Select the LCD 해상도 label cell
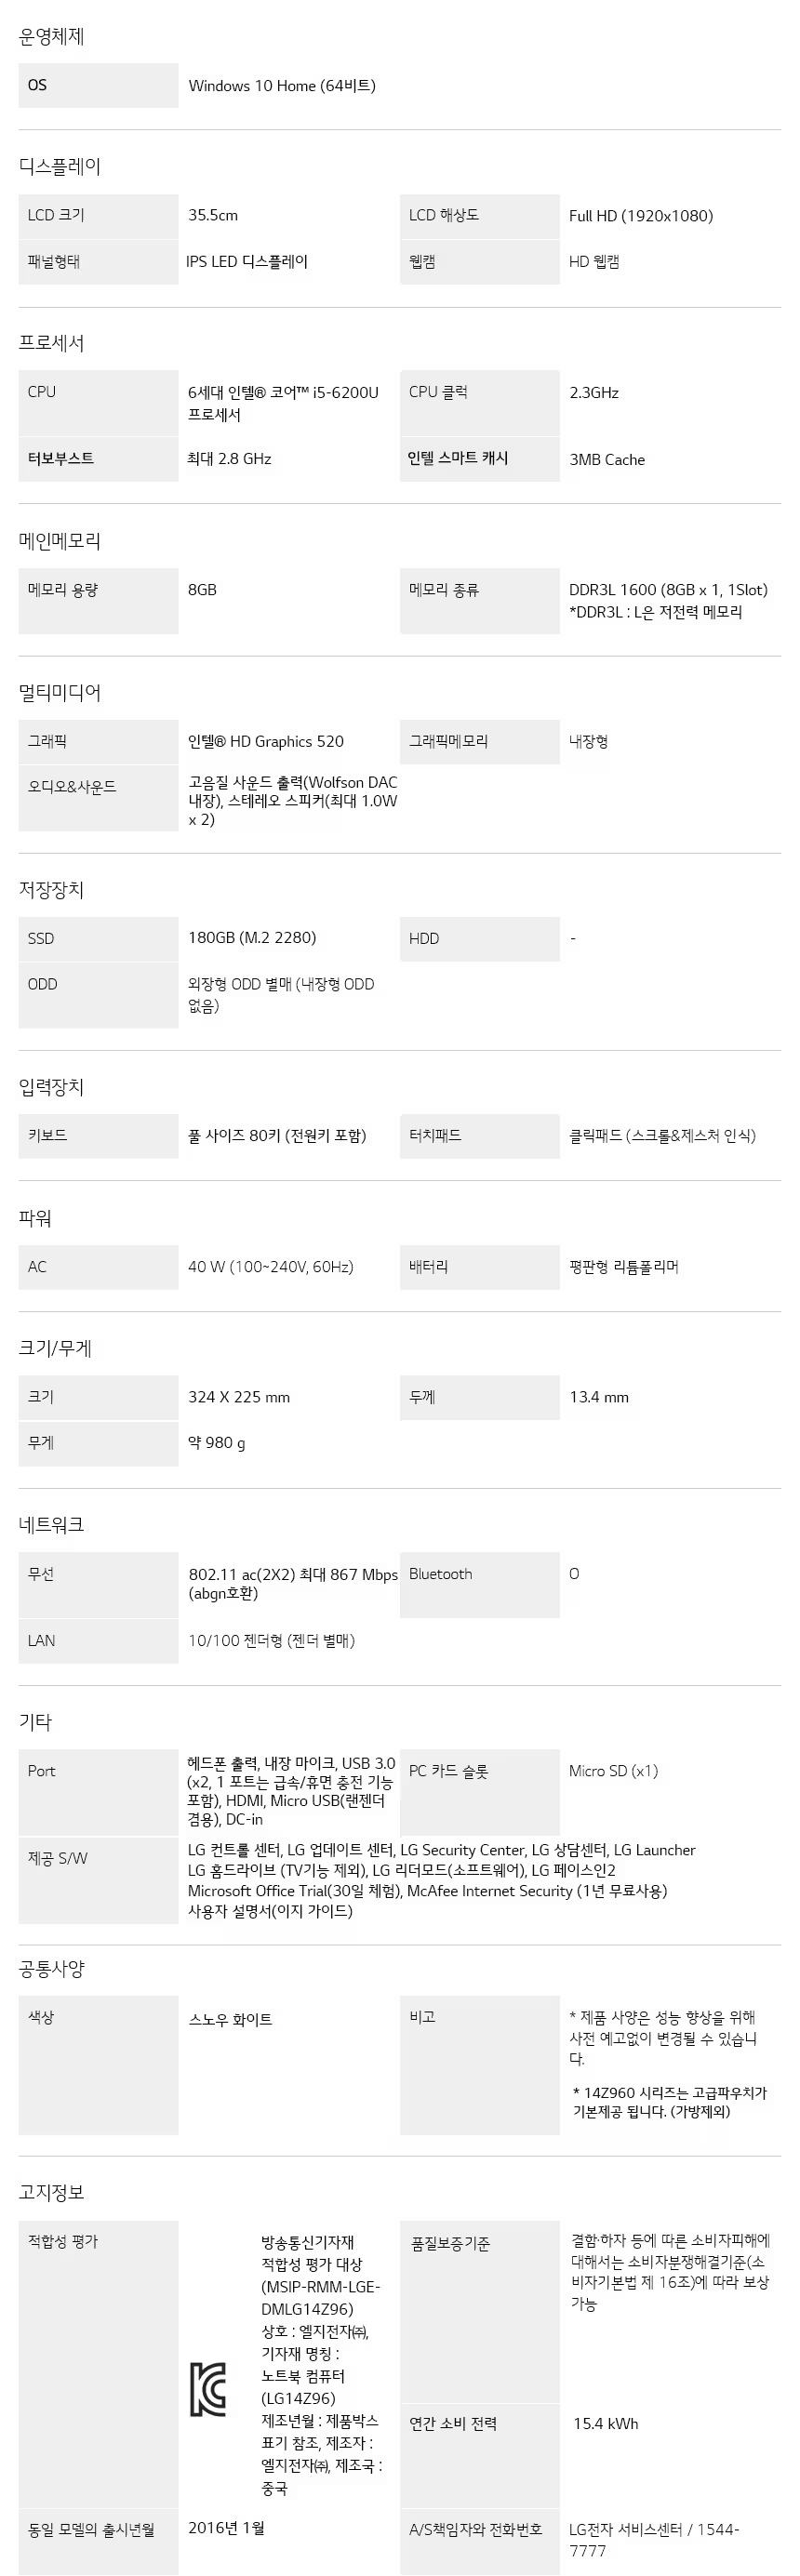Viewport: 800px width, 2576px height. (x=480, y=216)
